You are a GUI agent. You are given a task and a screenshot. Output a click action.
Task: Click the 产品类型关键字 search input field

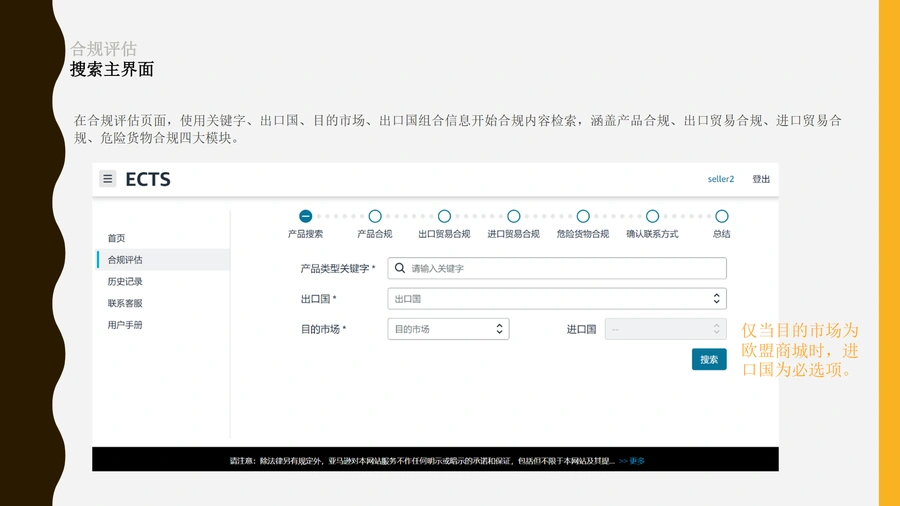[x=557, y=268]
